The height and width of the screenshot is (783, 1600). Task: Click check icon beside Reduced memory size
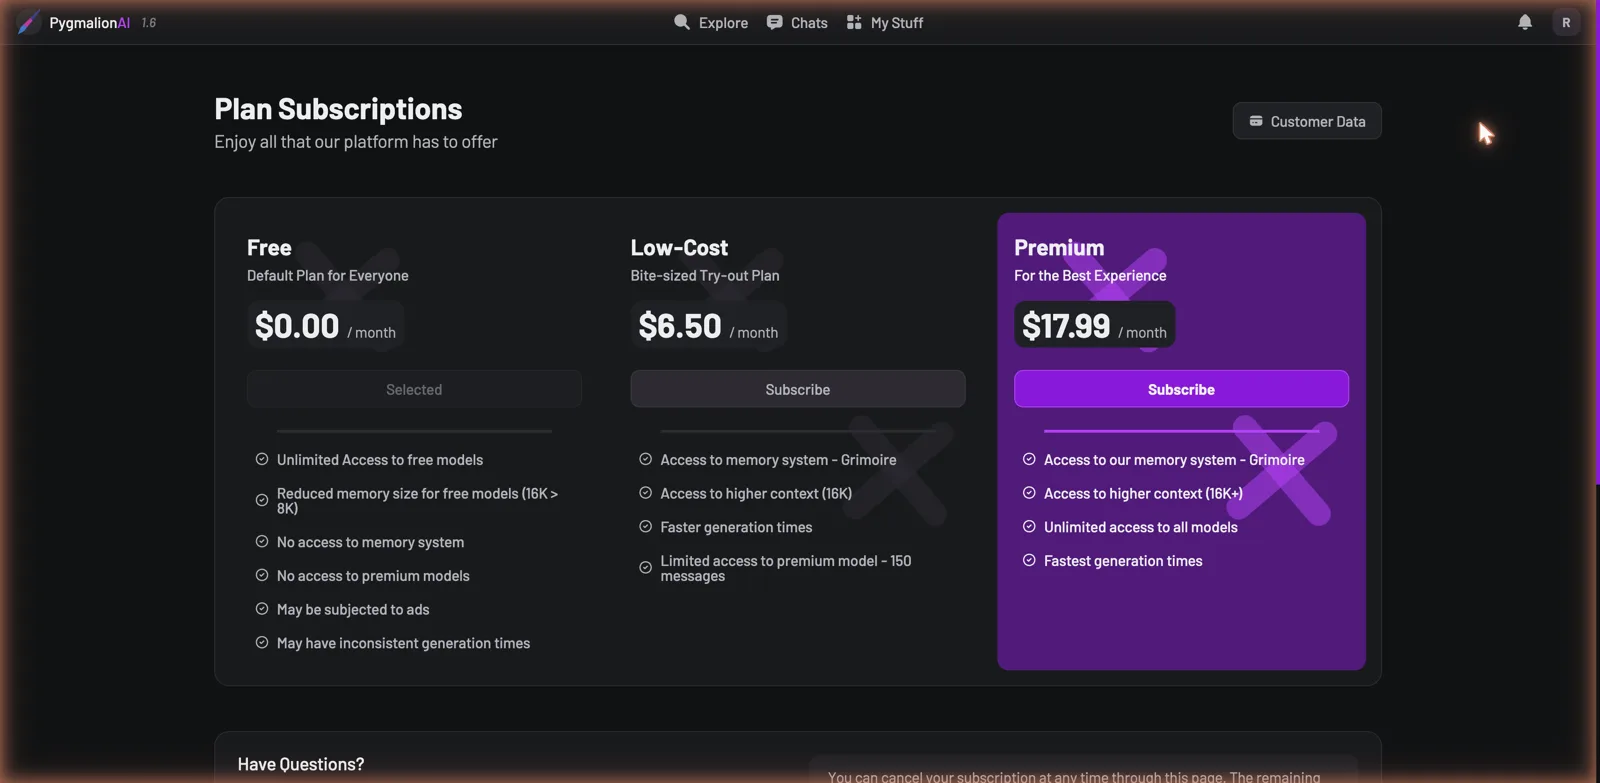[x=262, y=500]
